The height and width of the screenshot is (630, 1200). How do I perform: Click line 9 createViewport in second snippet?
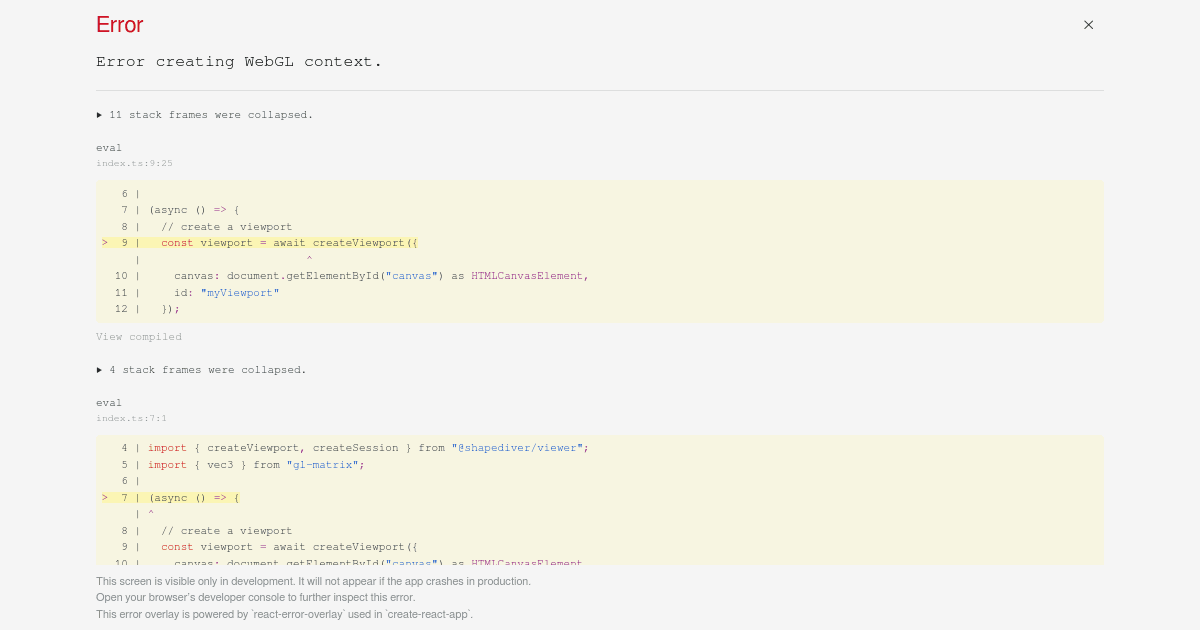click(289, 548)
